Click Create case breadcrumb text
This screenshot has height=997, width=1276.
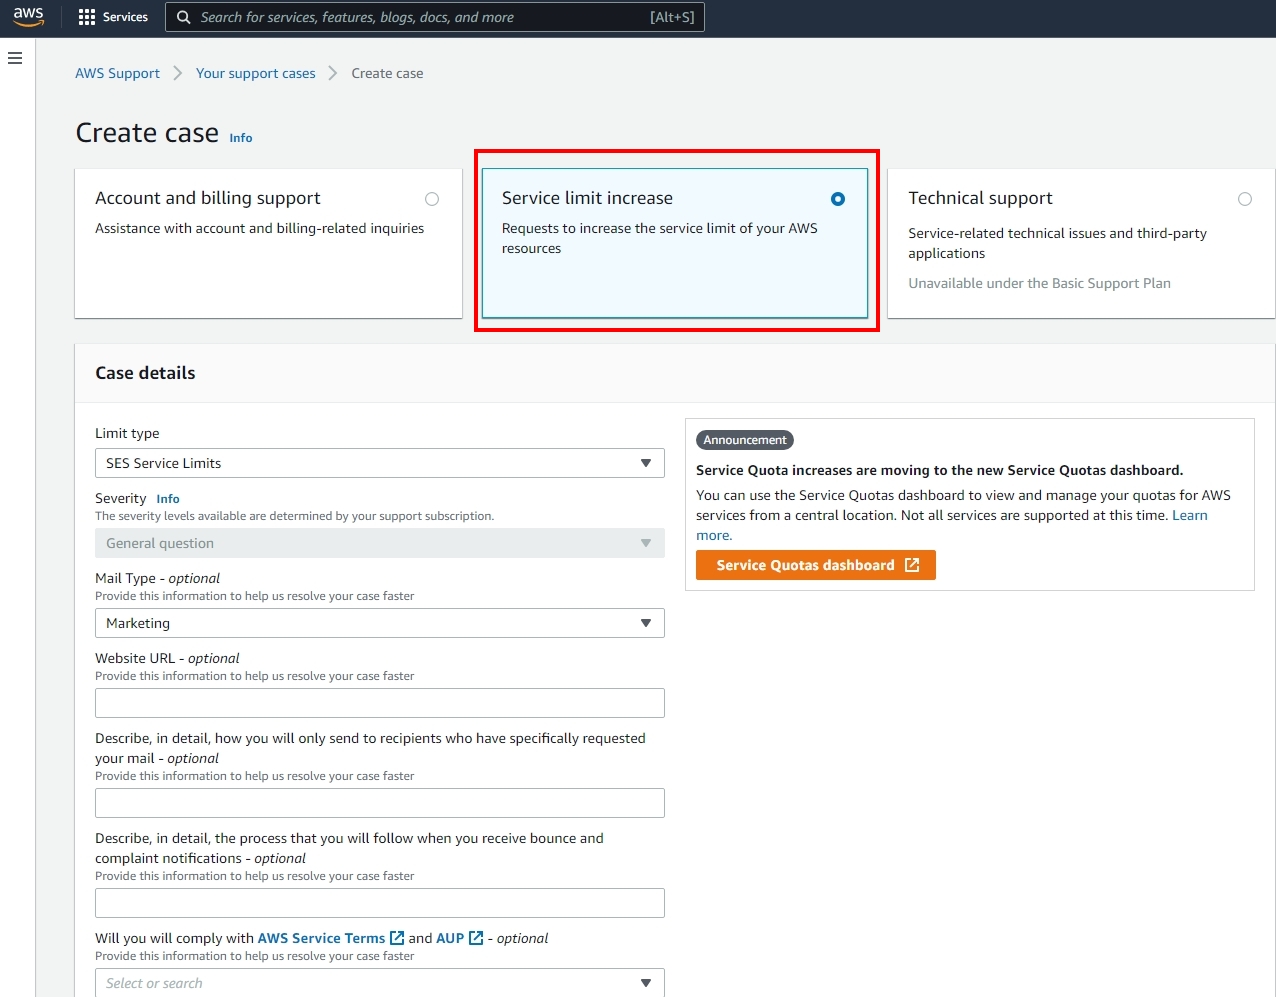[x=387, y=73]
